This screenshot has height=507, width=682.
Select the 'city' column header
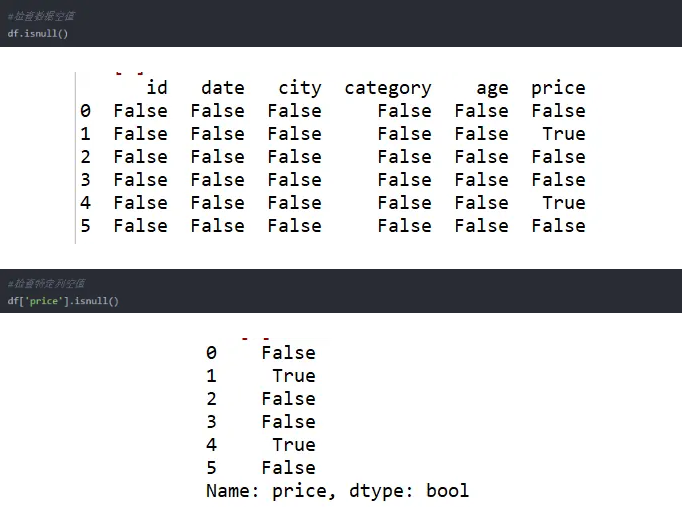(300, 88)
